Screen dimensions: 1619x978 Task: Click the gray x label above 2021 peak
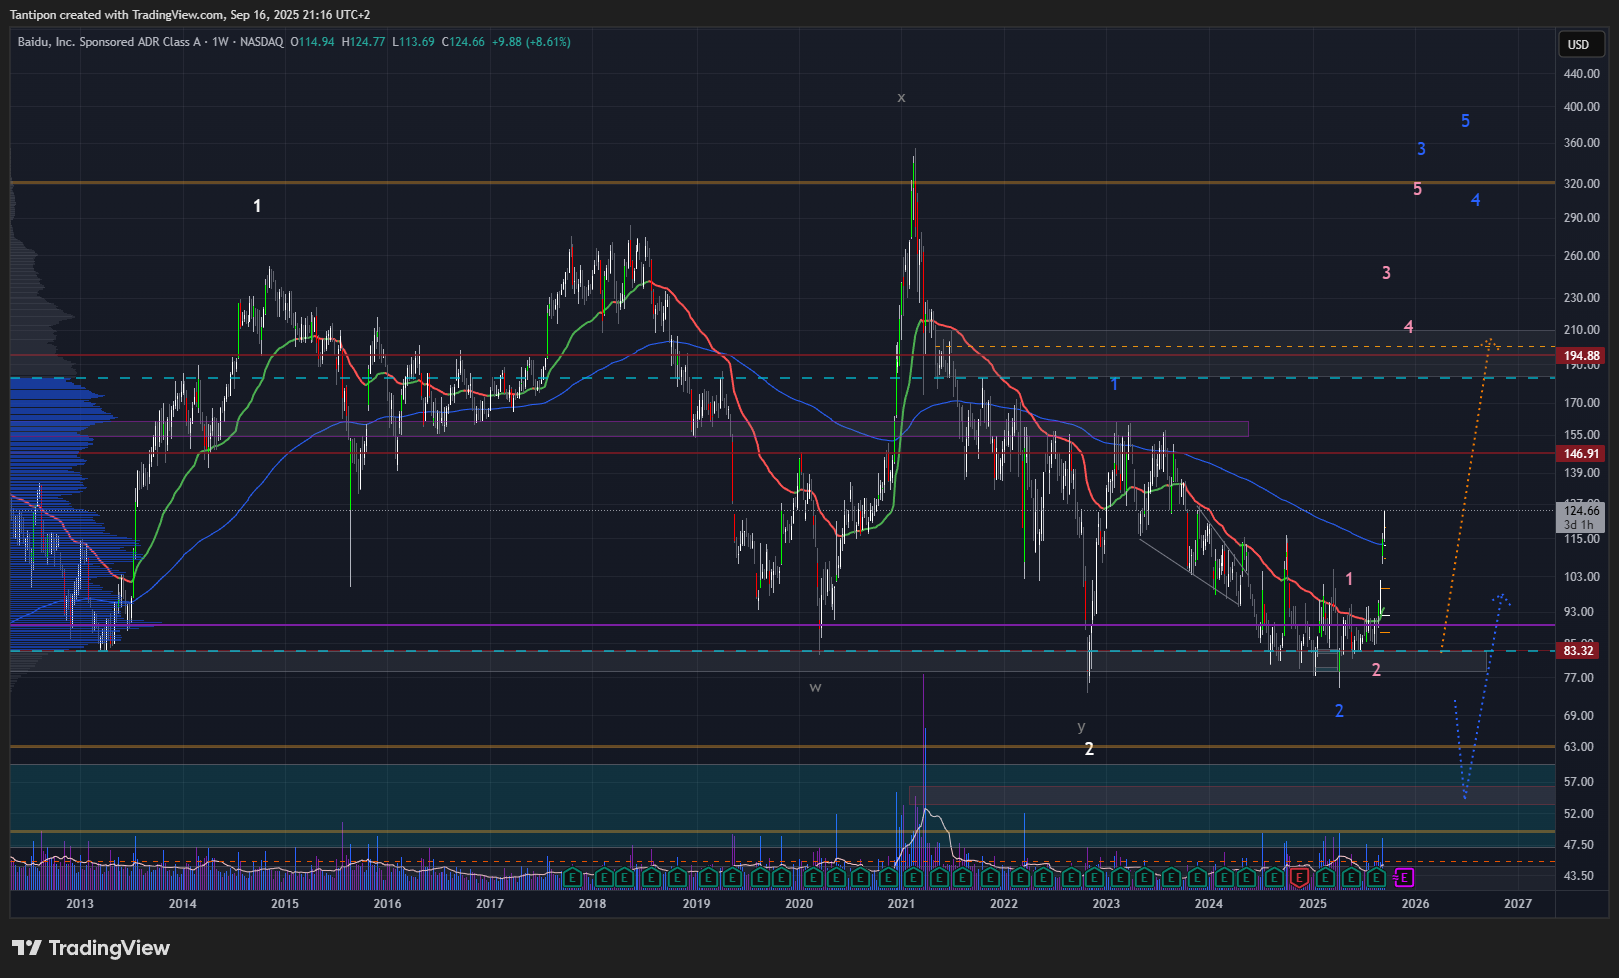point(901,98)
